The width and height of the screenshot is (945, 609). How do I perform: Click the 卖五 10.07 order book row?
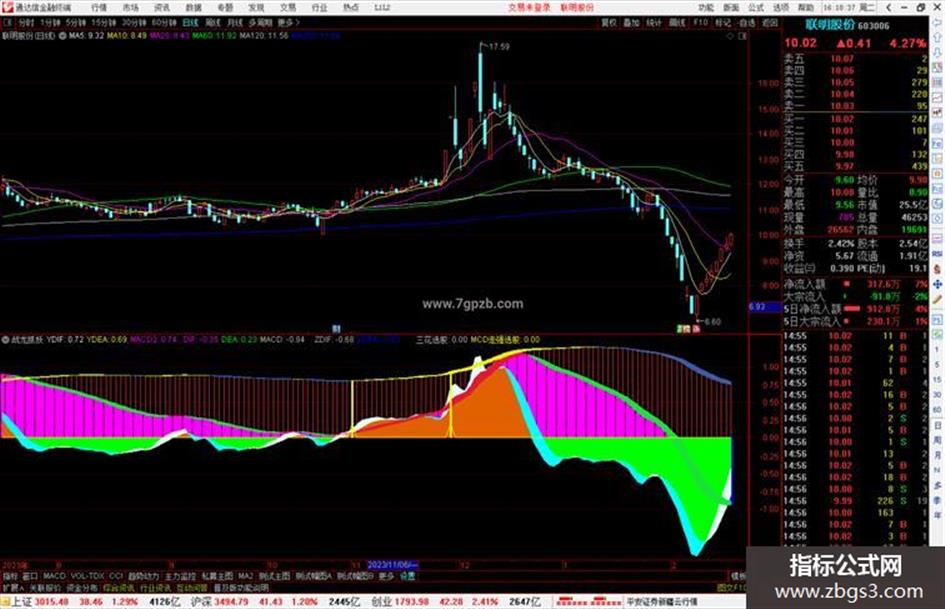click(855, 59)
